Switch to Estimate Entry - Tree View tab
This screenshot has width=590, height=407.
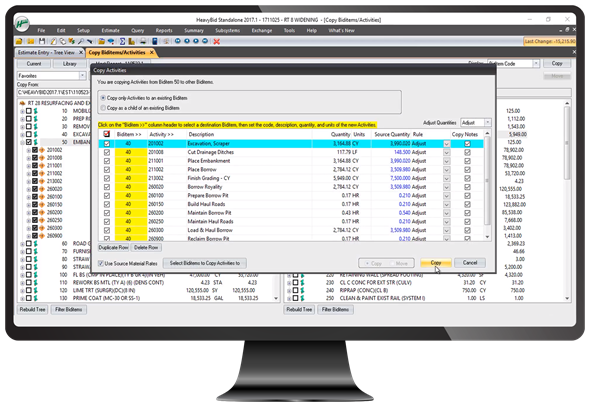point(47,52)
